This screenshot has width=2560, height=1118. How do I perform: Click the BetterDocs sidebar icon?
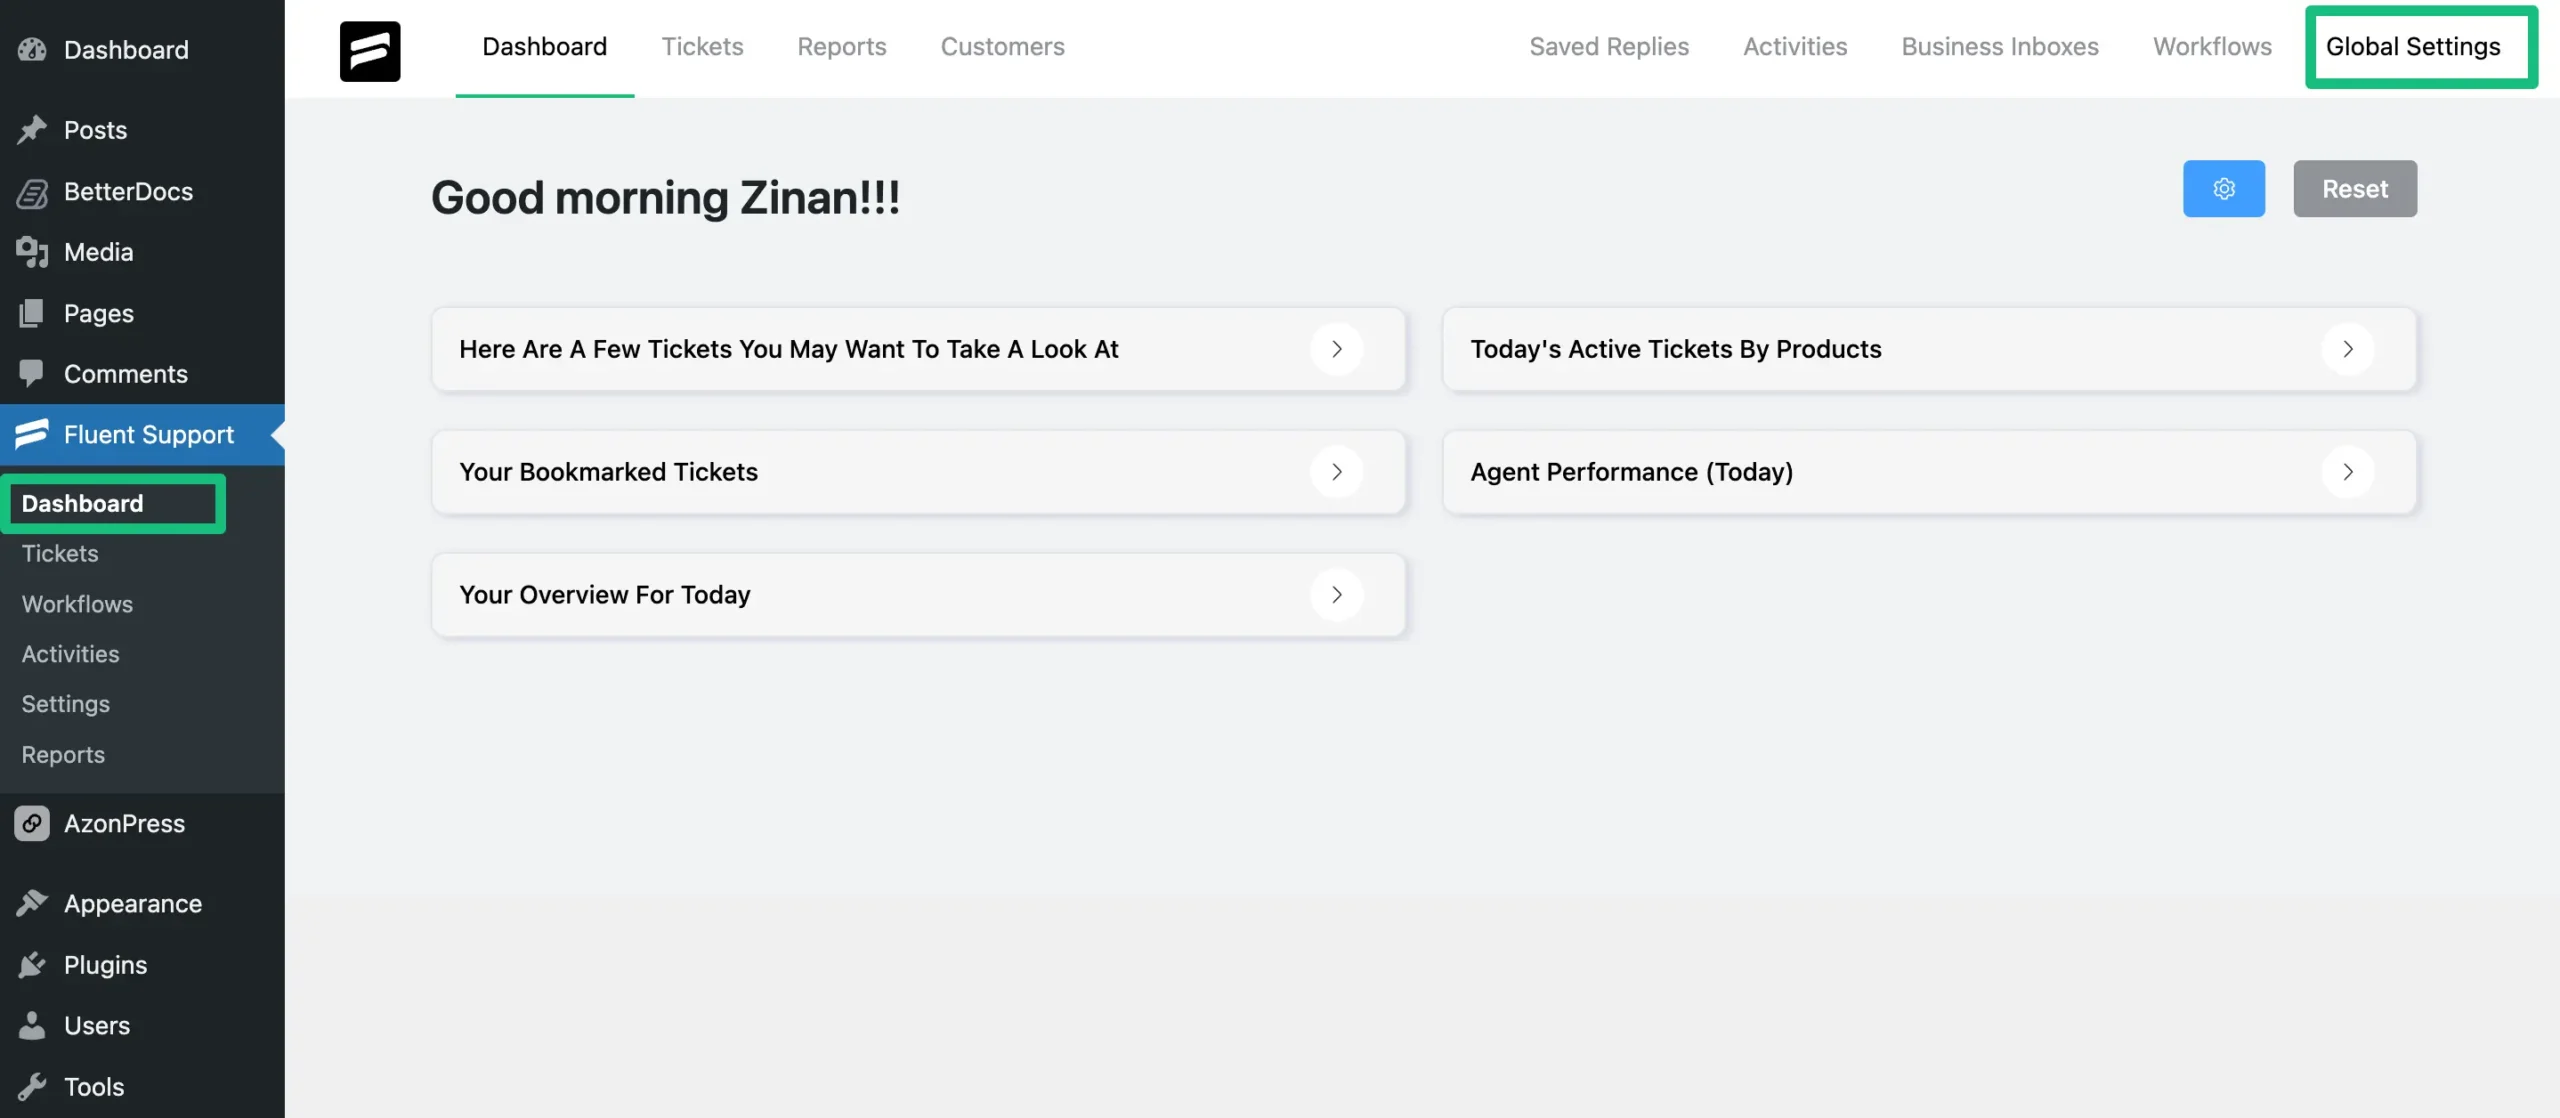click(32, 192)
